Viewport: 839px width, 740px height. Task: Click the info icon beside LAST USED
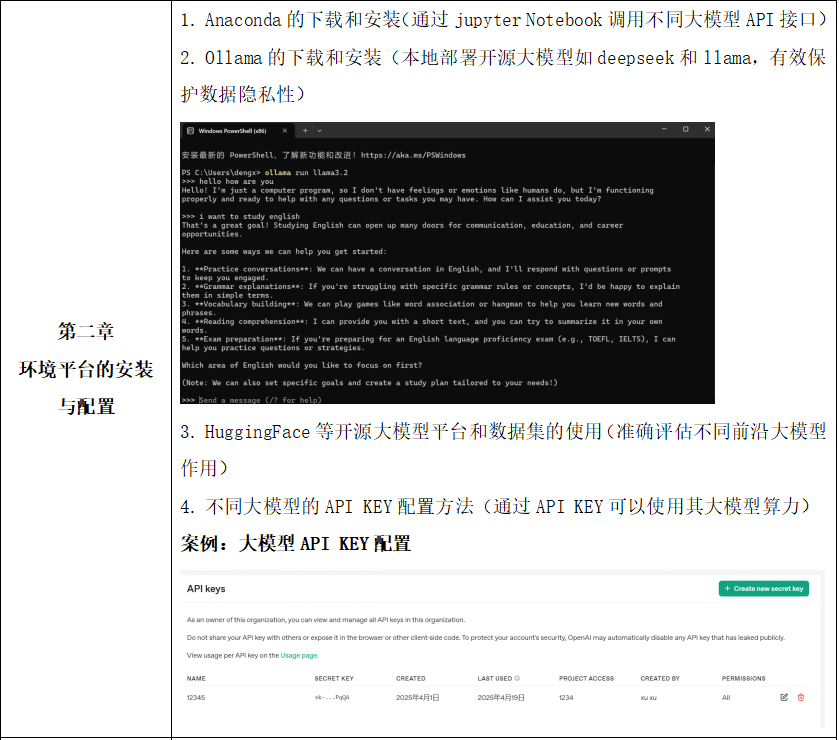pyautogui.click(x=517, y=678)
